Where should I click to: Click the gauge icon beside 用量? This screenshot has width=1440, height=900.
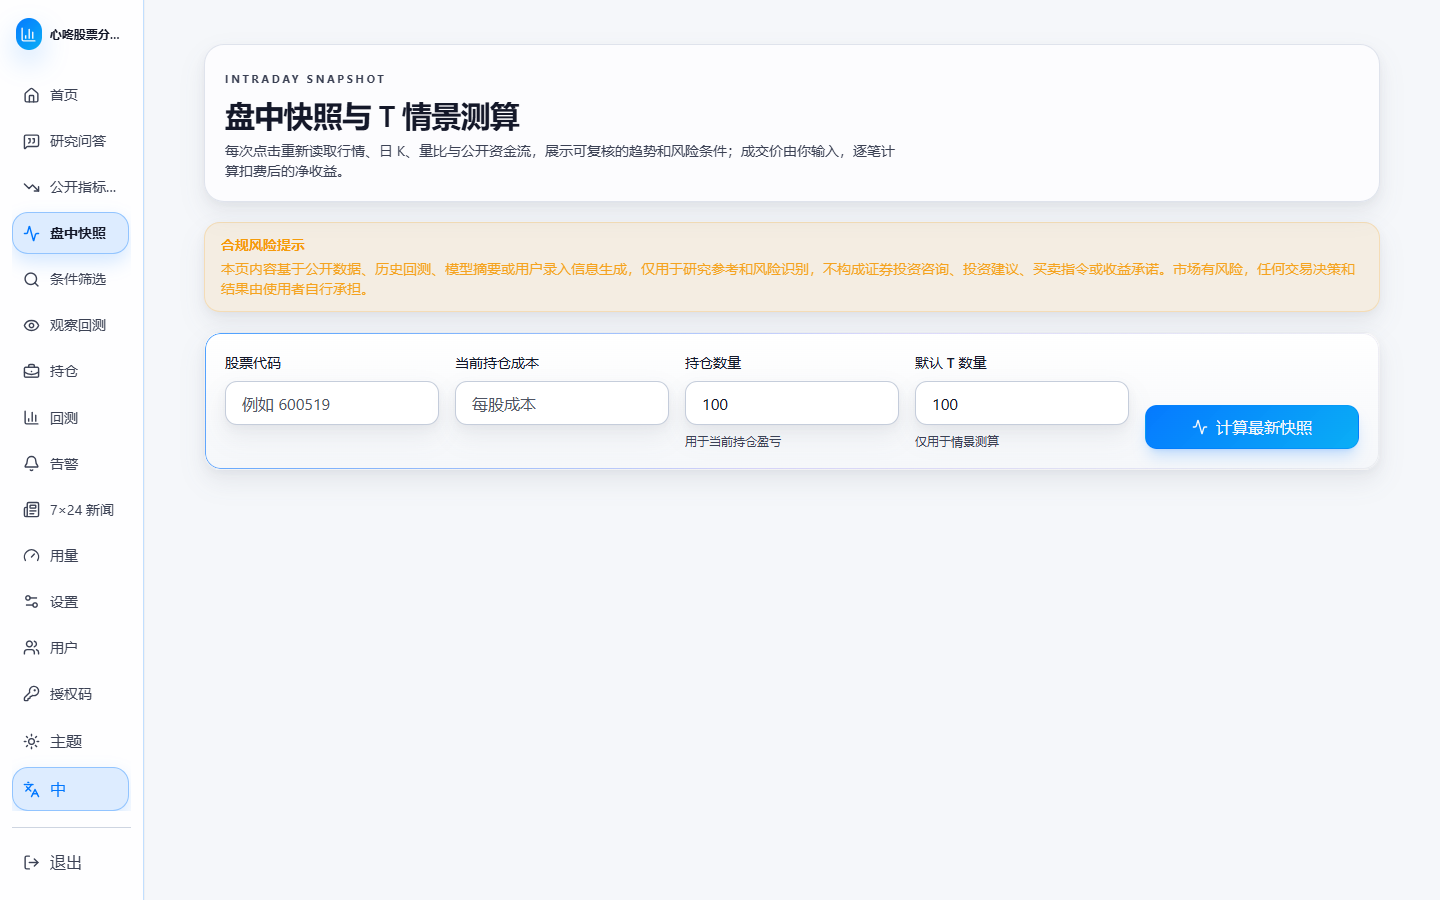(x=32, y=556)
